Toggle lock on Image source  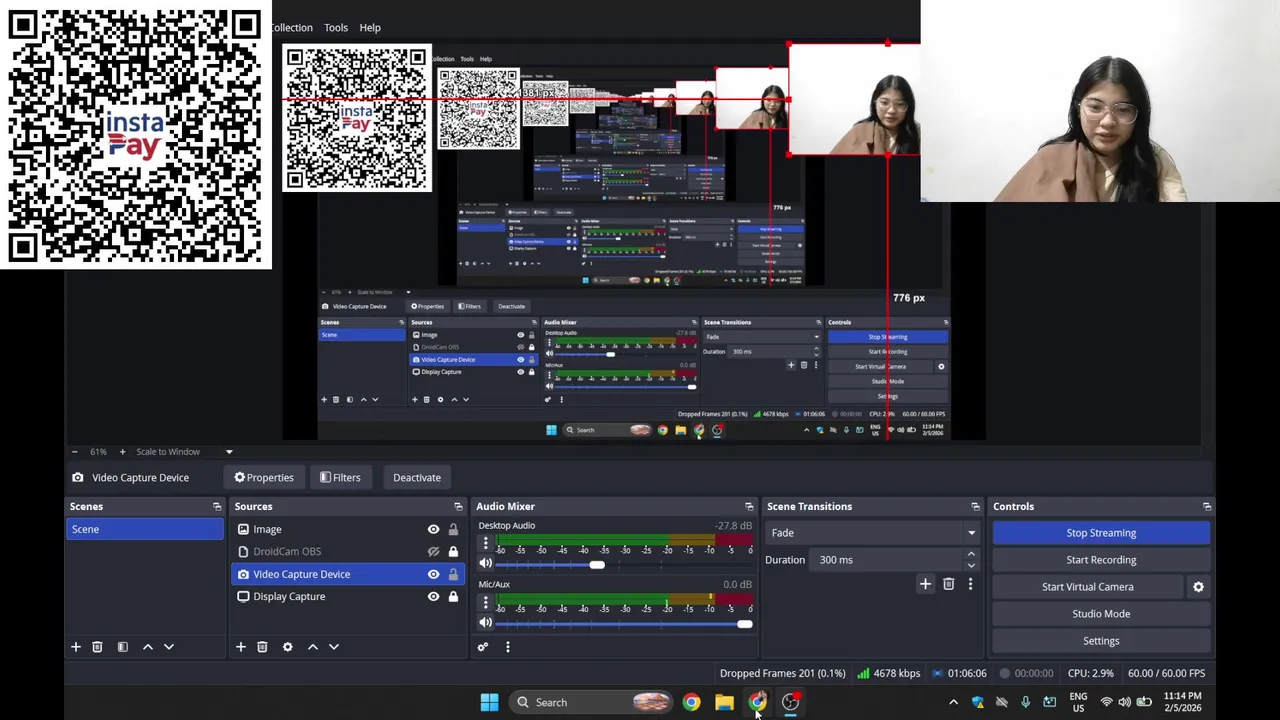[x=453, y=529]
